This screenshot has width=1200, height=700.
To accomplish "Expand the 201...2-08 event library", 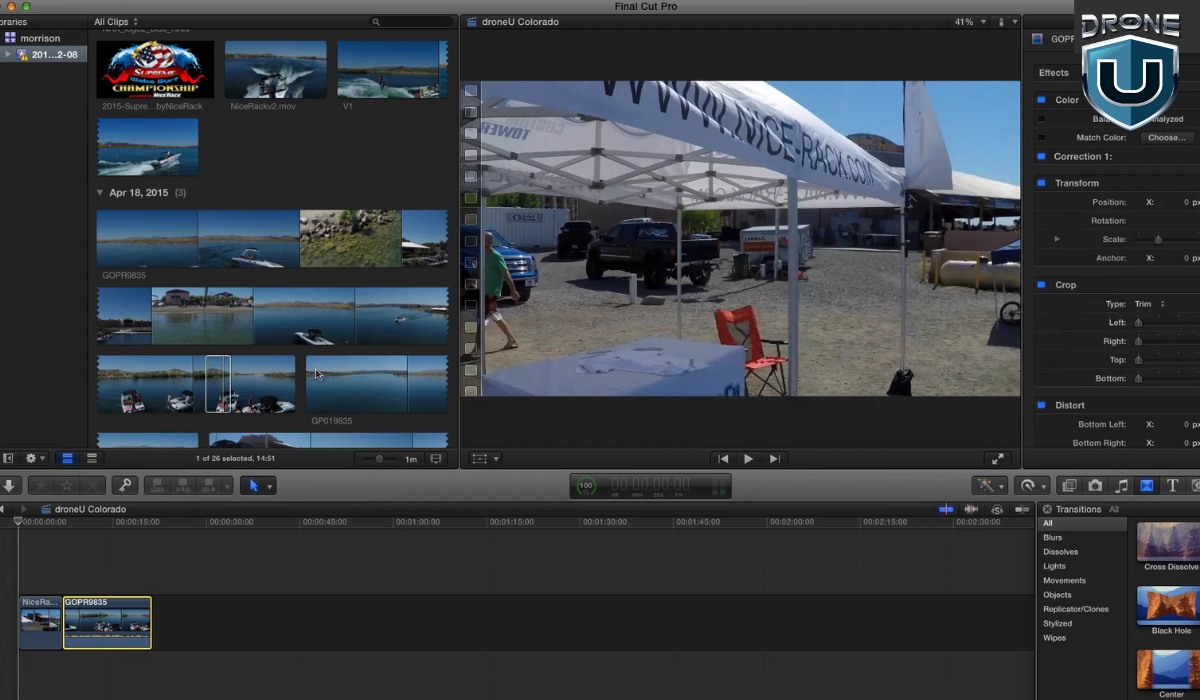I will [9, 54].
